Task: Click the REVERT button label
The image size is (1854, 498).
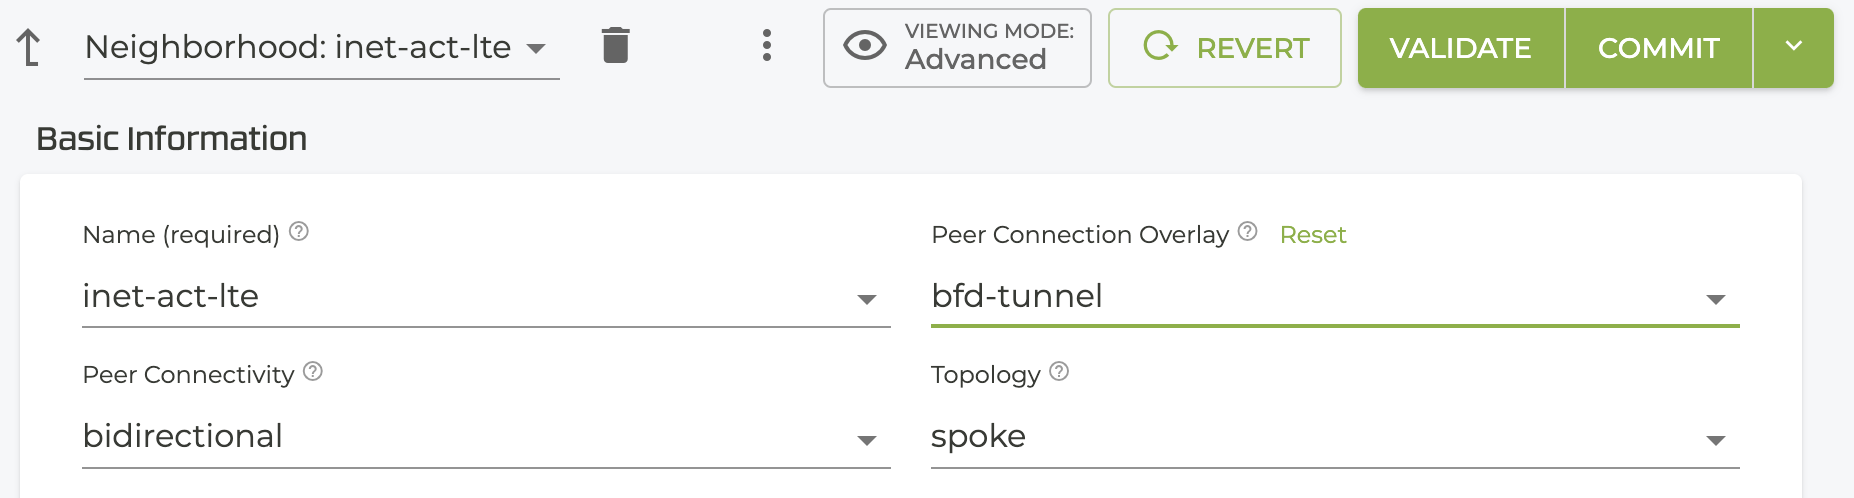Action: click(x=1253, y=48)
